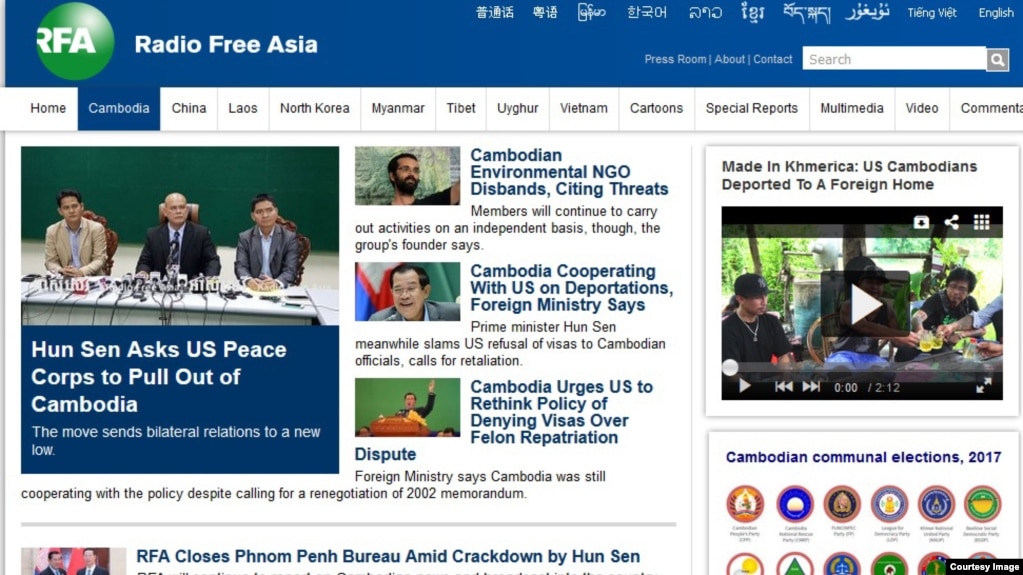This screenshot has height=575, width=1023.
Task: Open Made In Khmerica video title
Action: (x=849, y=176)
